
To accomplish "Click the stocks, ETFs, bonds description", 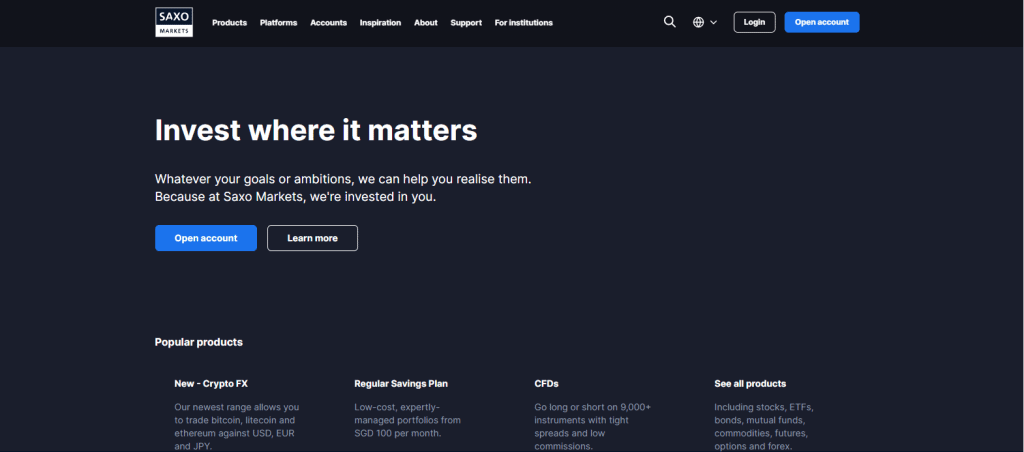I will pos(763,427).
